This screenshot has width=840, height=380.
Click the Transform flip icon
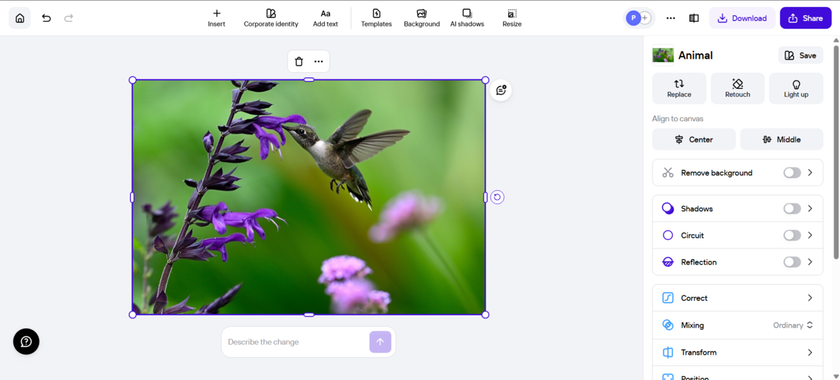[x=668, y=352]
